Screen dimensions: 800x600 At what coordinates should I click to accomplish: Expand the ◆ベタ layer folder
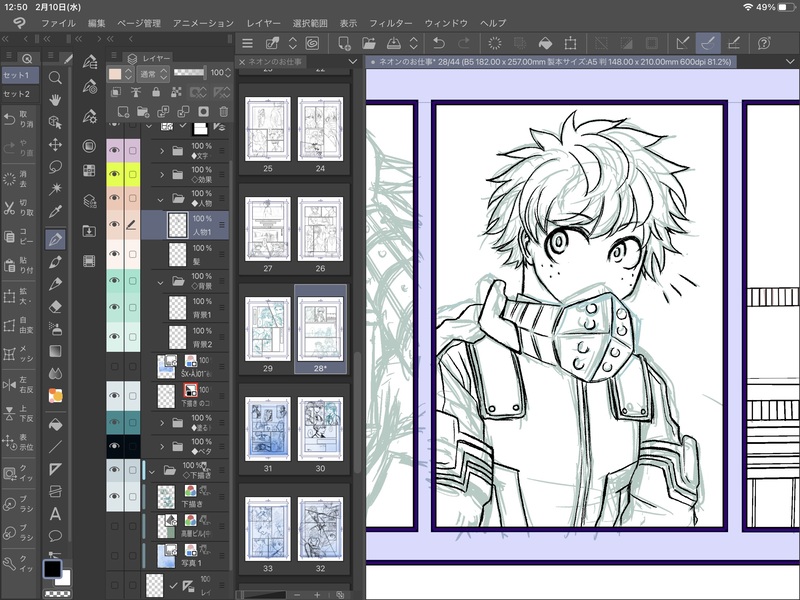coord(162,446)
